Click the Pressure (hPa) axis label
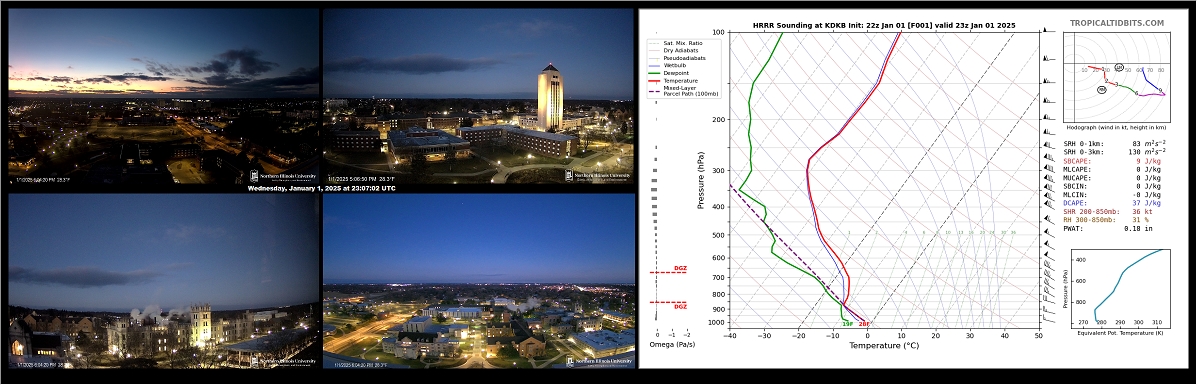 (x=700, y=180)
